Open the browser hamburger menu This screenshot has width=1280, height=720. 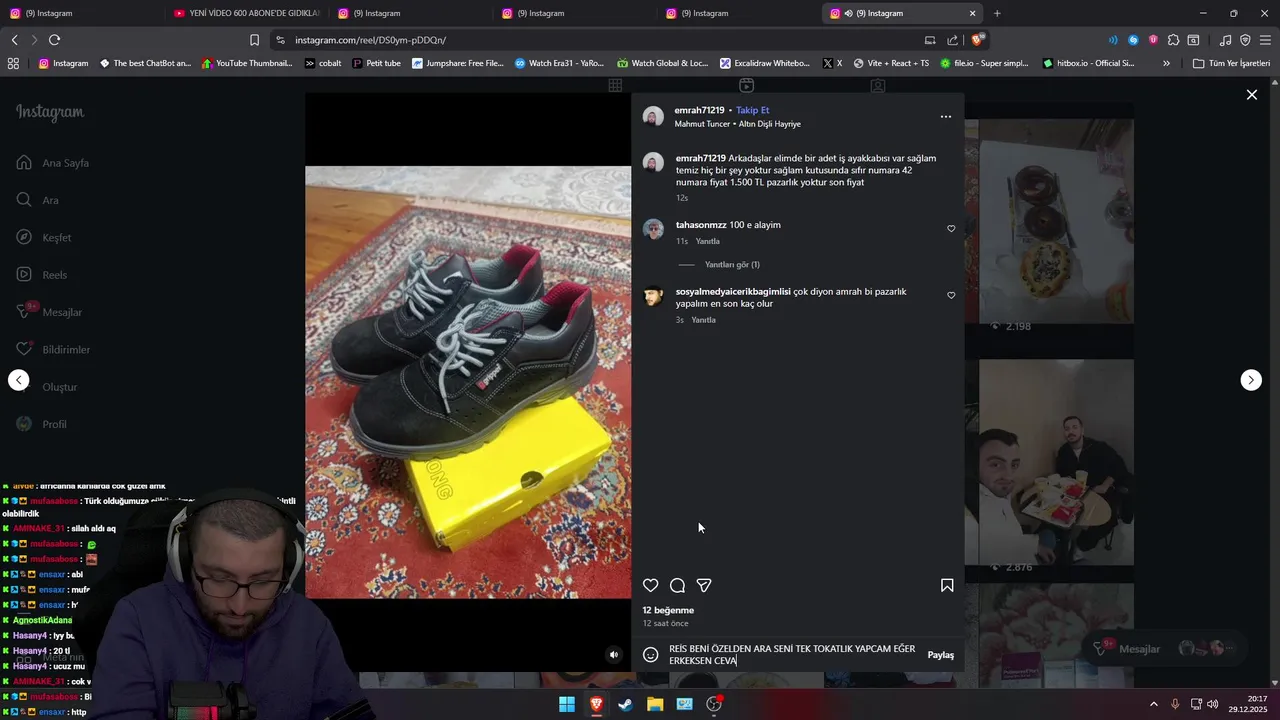coord(1265,40)
